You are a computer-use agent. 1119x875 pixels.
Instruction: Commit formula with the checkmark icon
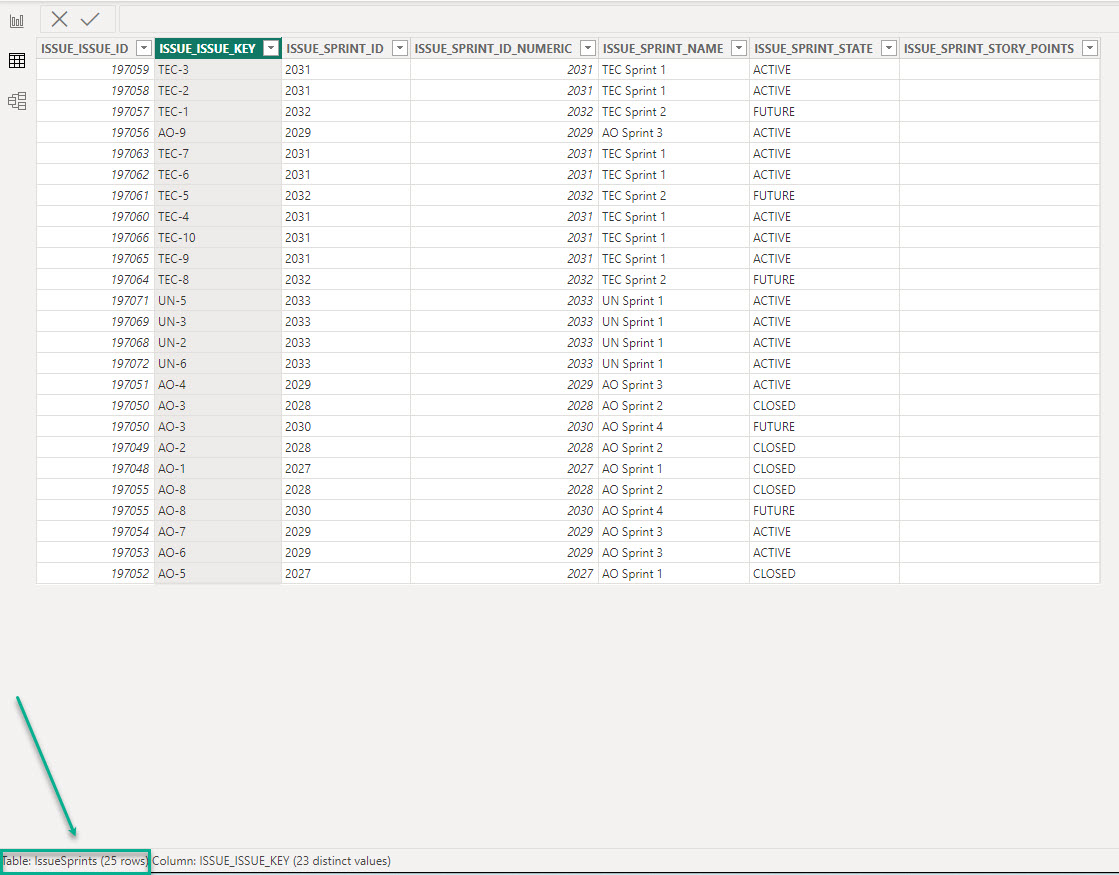90,19
